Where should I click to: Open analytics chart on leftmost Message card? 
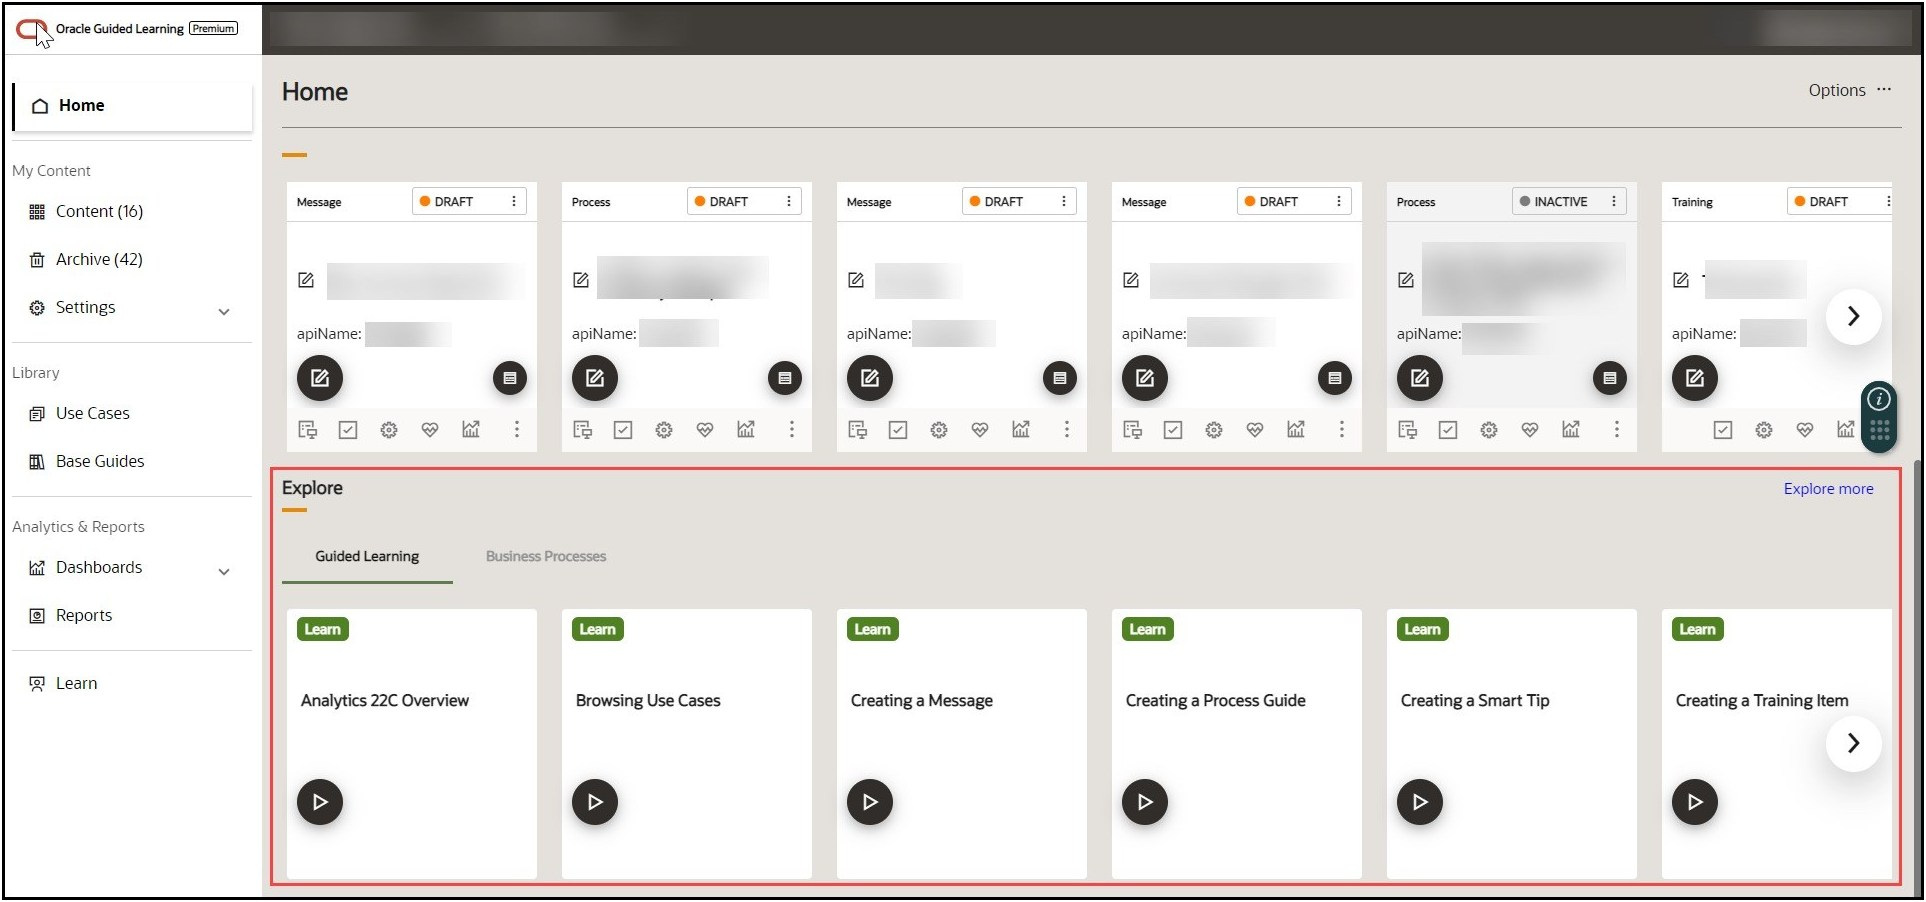click(x=471, y=430)
